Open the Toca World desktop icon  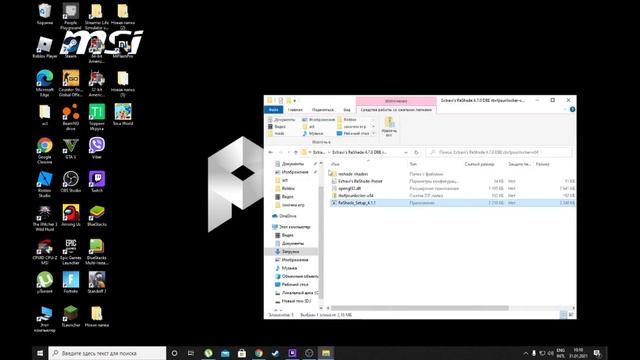click(123, 114)
